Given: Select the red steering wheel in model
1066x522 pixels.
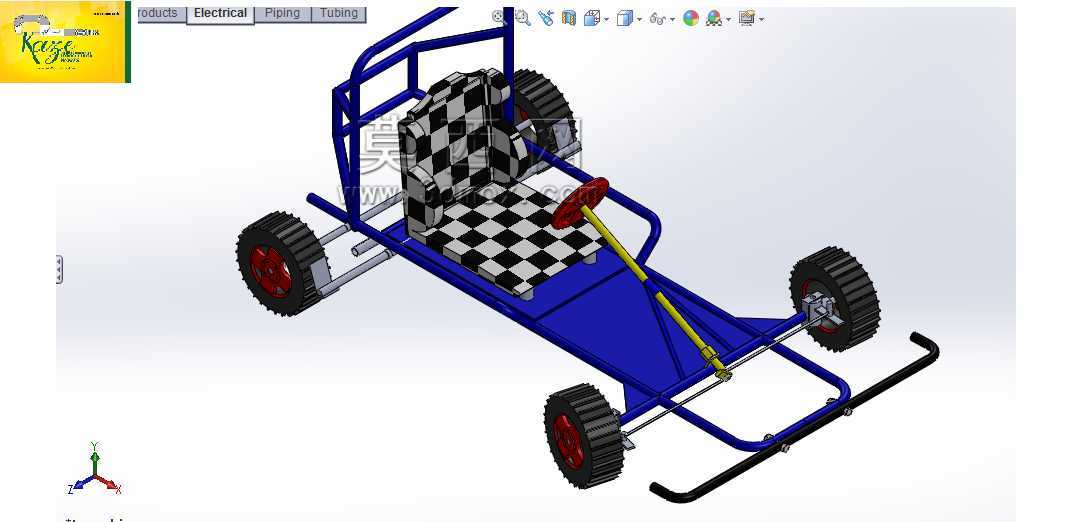Looking at the screenshot, I should coord(579,203).
